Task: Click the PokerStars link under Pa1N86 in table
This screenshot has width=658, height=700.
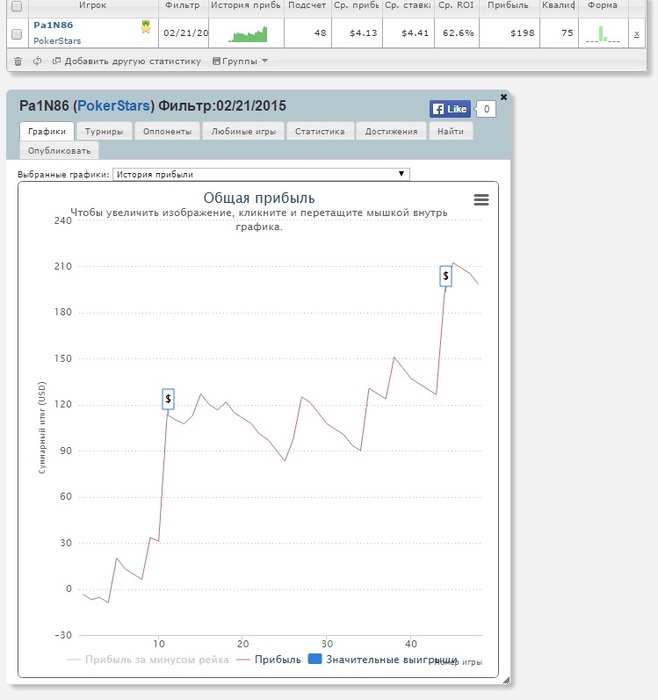Action: pyautogui.click(x=57, y=41)
